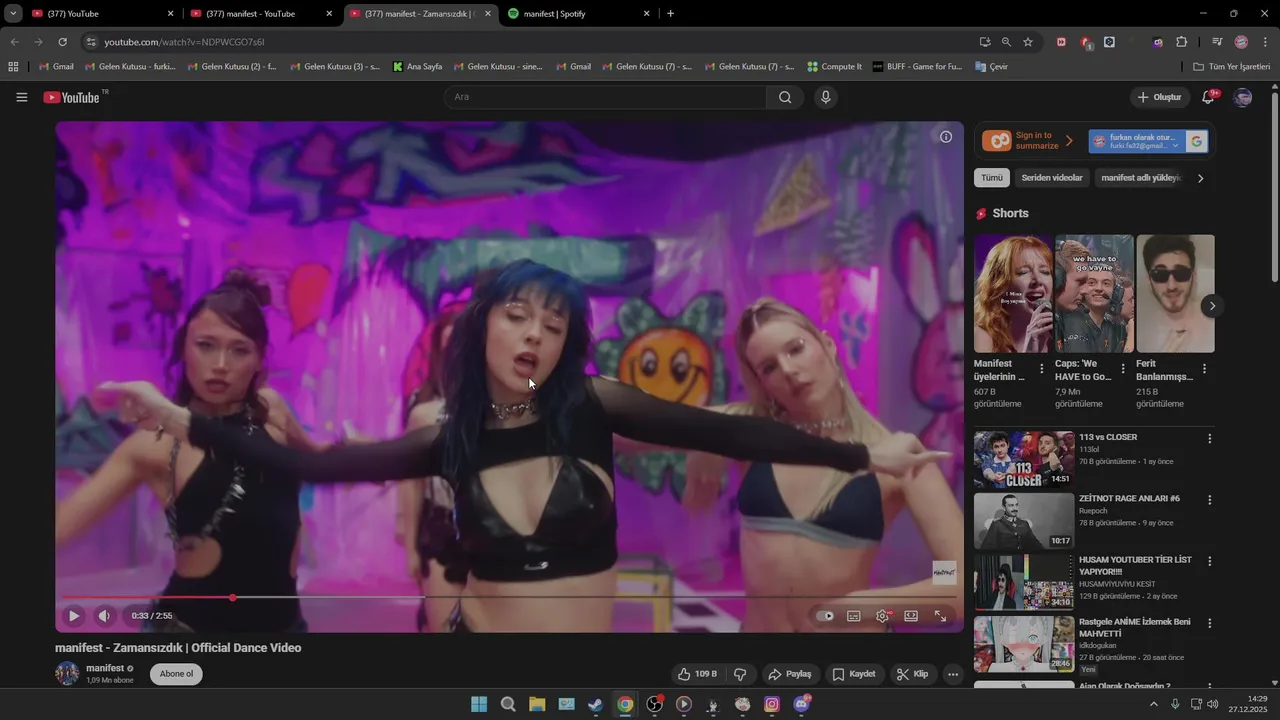The image size is (1280, 720).
Task: Open Chrome media controls icon
Action: coord(1217,42)
